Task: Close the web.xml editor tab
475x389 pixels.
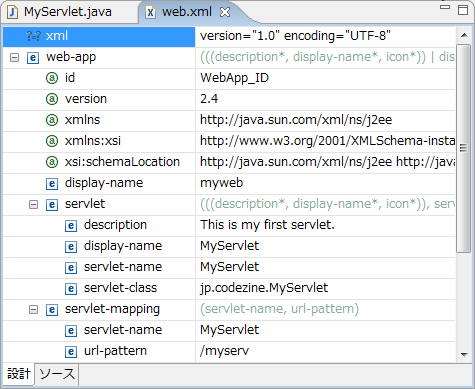Action: click(x=225, y=12)
